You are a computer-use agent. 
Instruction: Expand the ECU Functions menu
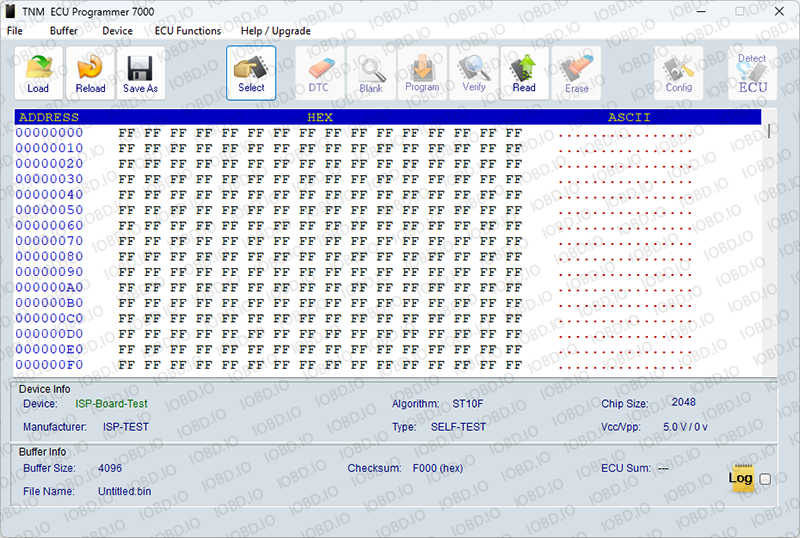(188, 31)
